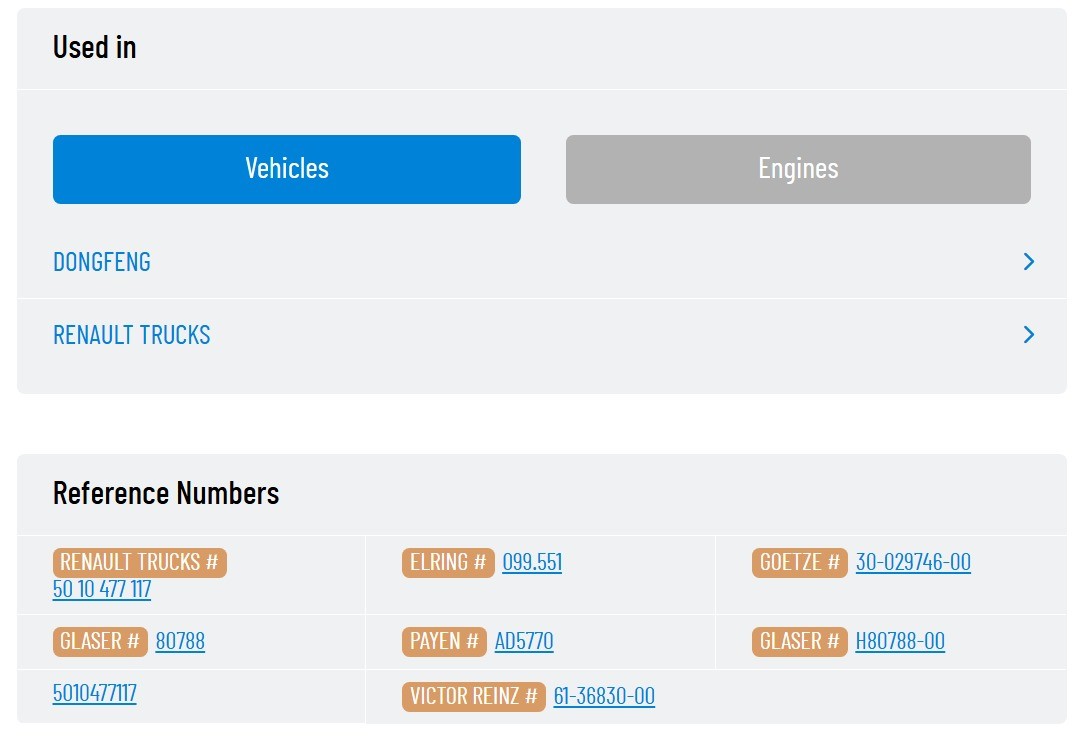Open Goetze reference 30-029746-00
The width and height of the screenshot is (1092, 751).
click(913, 562)
